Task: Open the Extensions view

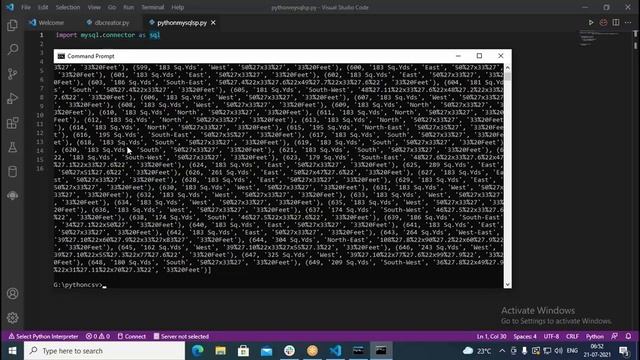Action: (x=12, y=123)
